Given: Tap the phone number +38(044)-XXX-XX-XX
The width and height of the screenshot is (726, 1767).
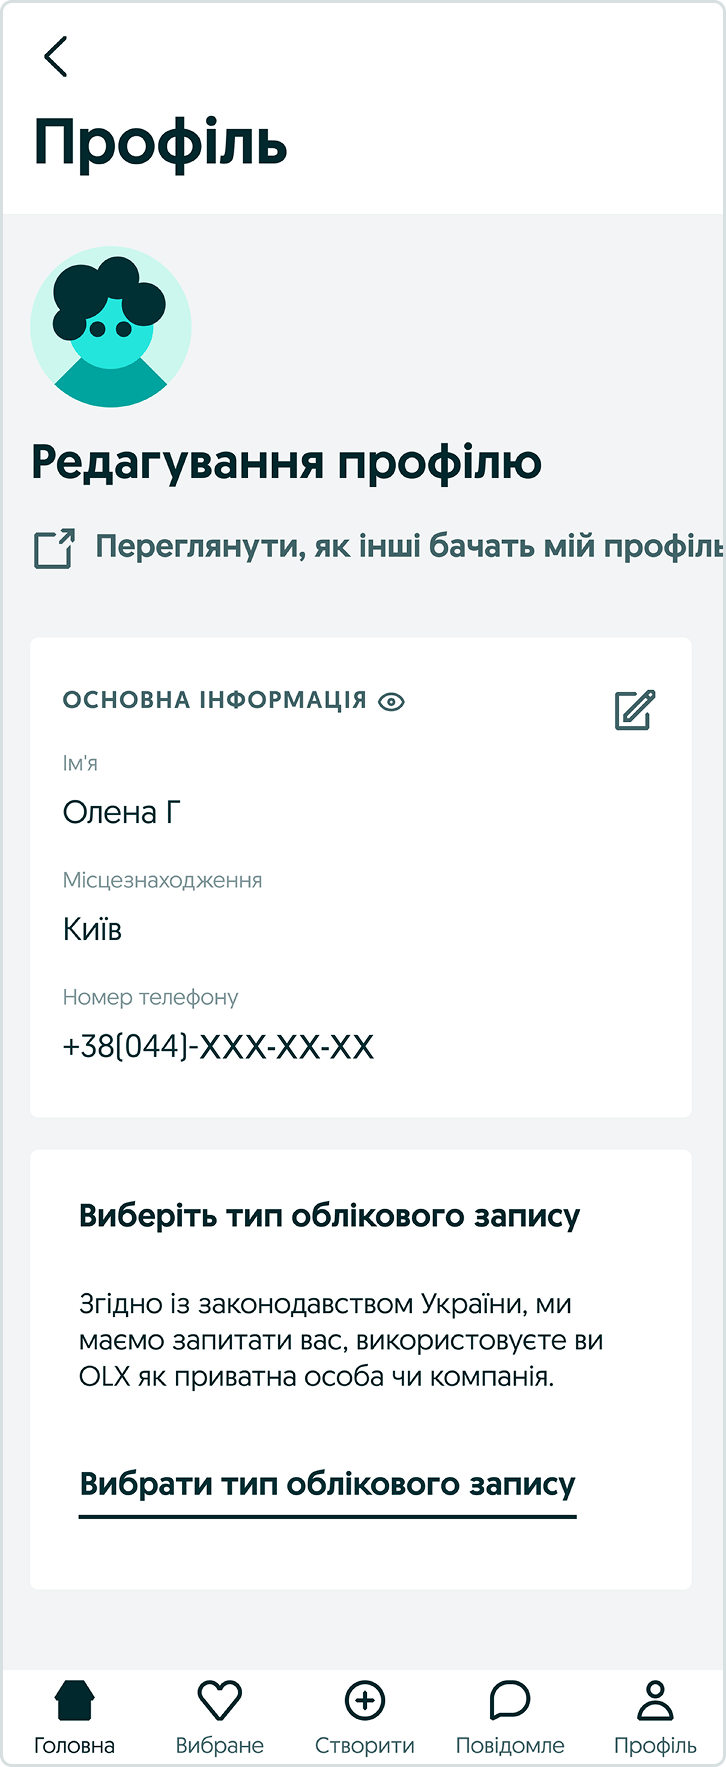Looking at the screenshot, I should [x=218, y=1046].
